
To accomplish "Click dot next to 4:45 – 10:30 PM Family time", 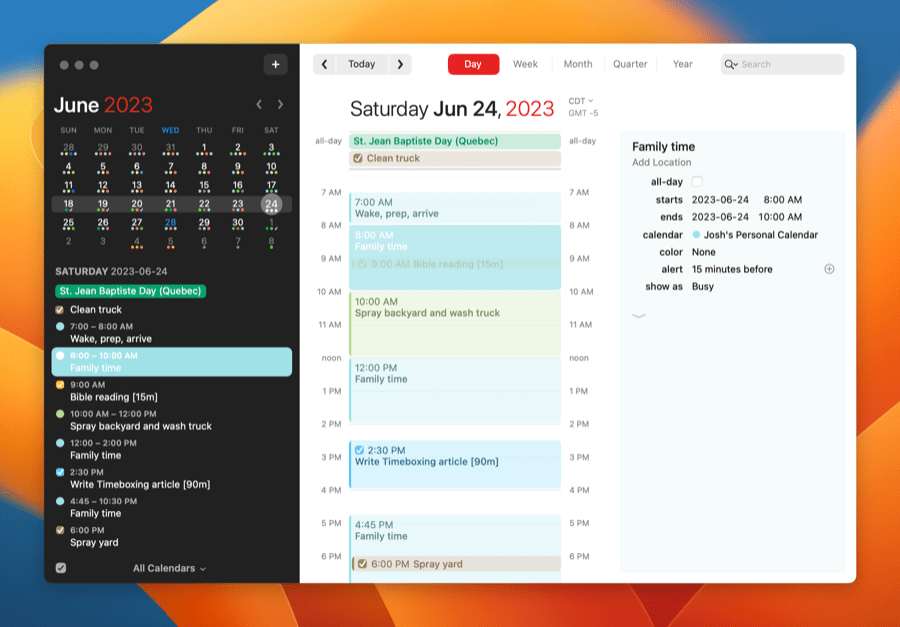I will pos(60,501).
